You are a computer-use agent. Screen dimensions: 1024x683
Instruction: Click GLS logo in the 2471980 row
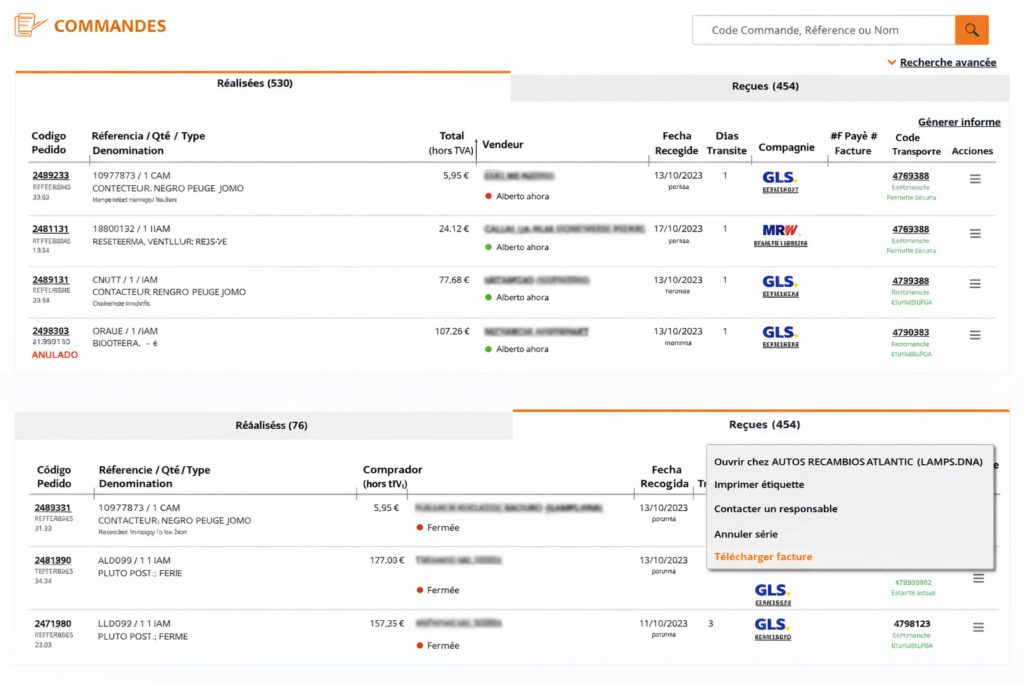(772, 624)
